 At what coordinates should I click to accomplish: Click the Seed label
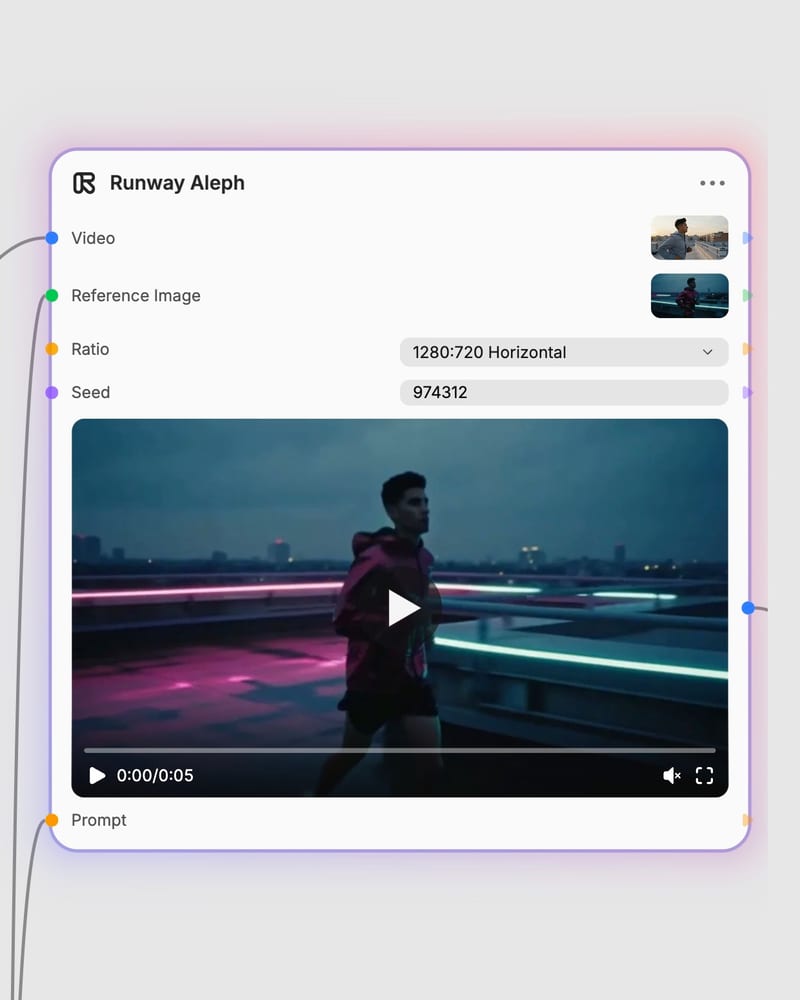(91, 392)
